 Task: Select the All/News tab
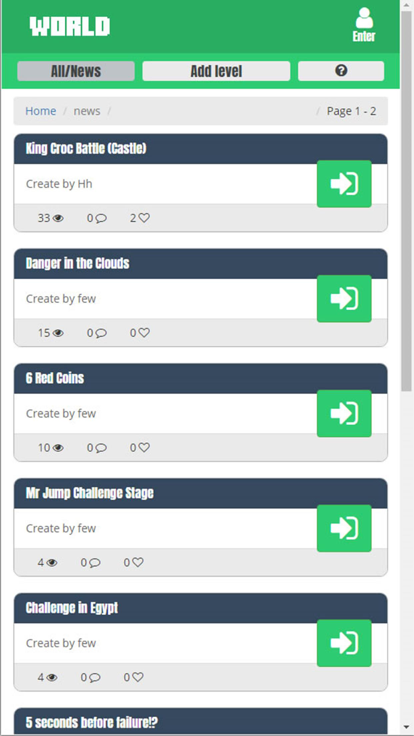tap(76, 71)
